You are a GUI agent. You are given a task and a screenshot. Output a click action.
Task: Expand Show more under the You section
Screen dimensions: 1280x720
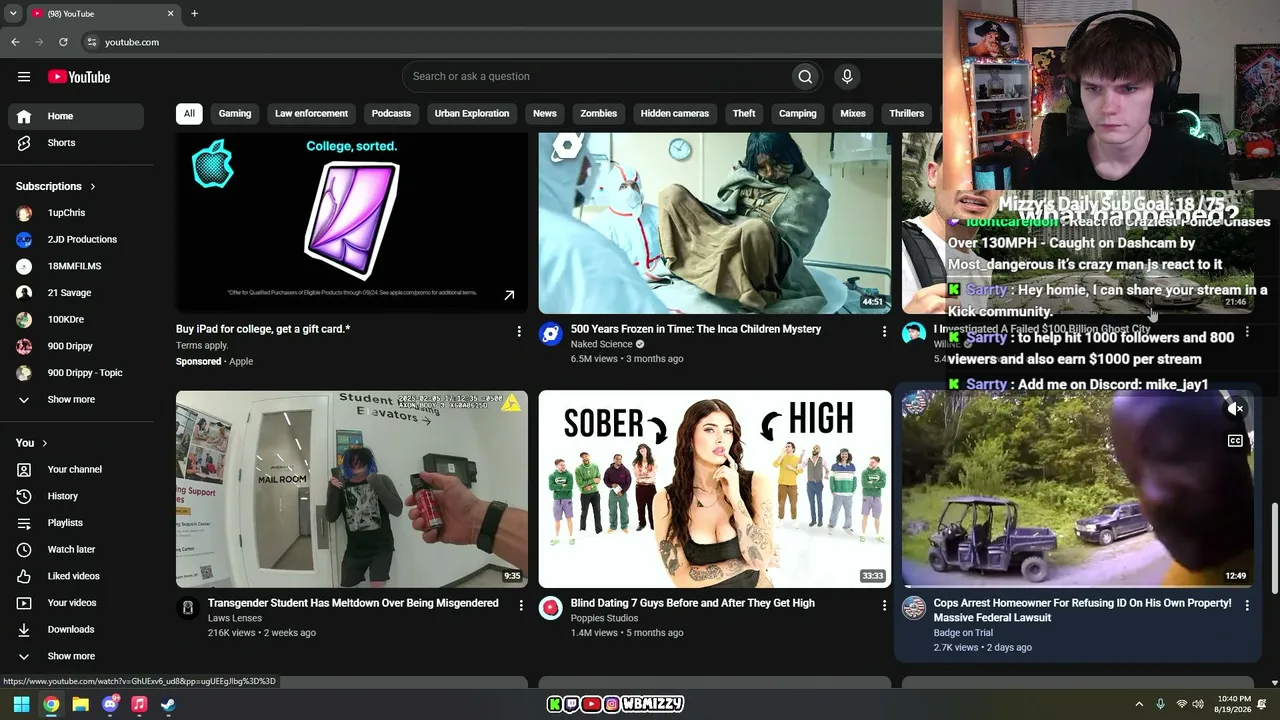click(x=76, y=657)
